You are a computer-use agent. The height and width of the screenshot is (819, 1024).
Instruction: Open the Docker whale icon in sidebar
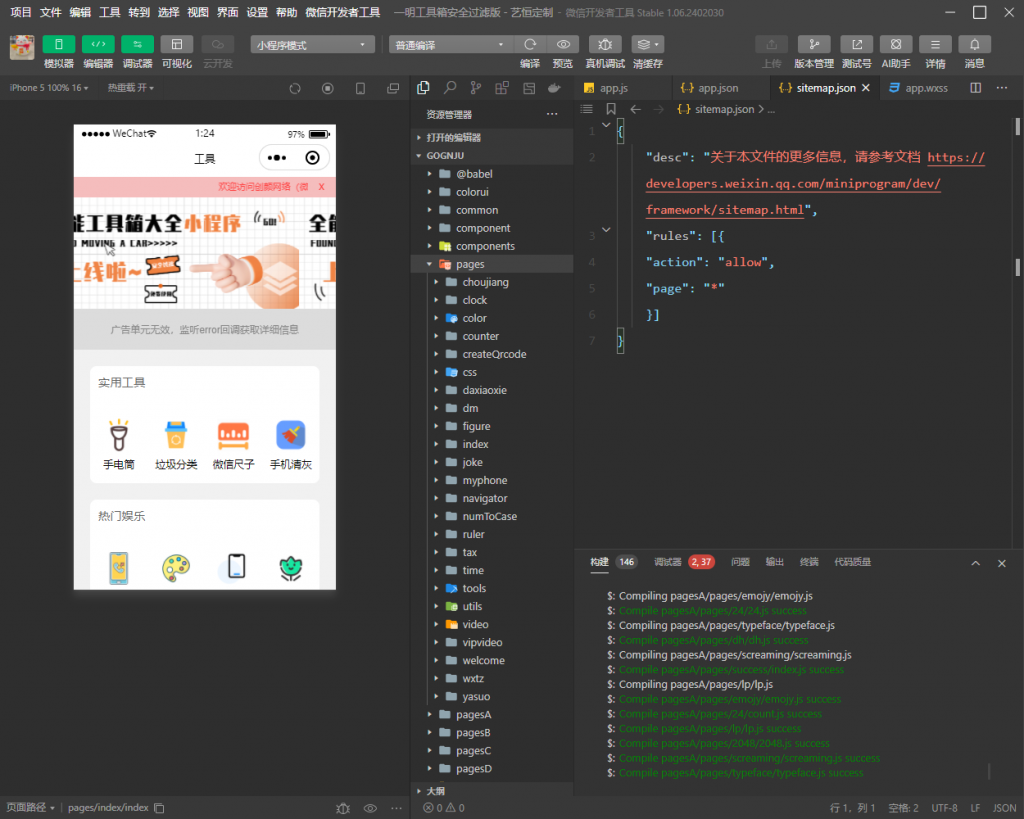coord(554,88)
